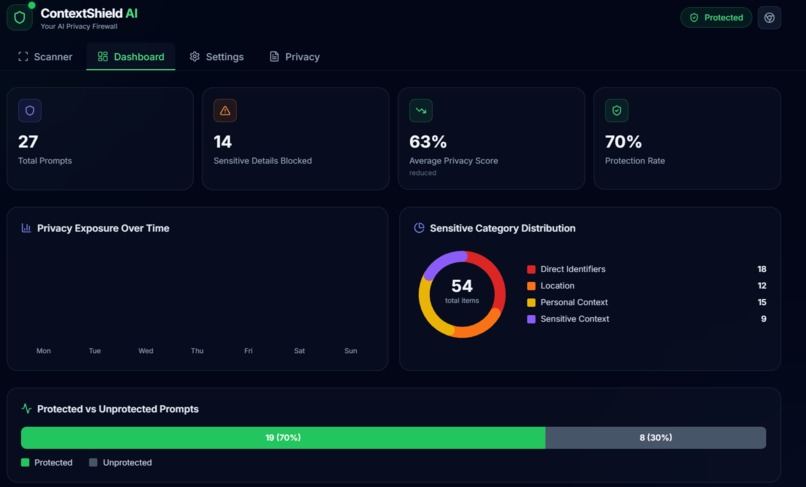Viewport: 806px width, 487px height.
Task: Click the Scanner tab's frame icon
Action: click(23, 57)
